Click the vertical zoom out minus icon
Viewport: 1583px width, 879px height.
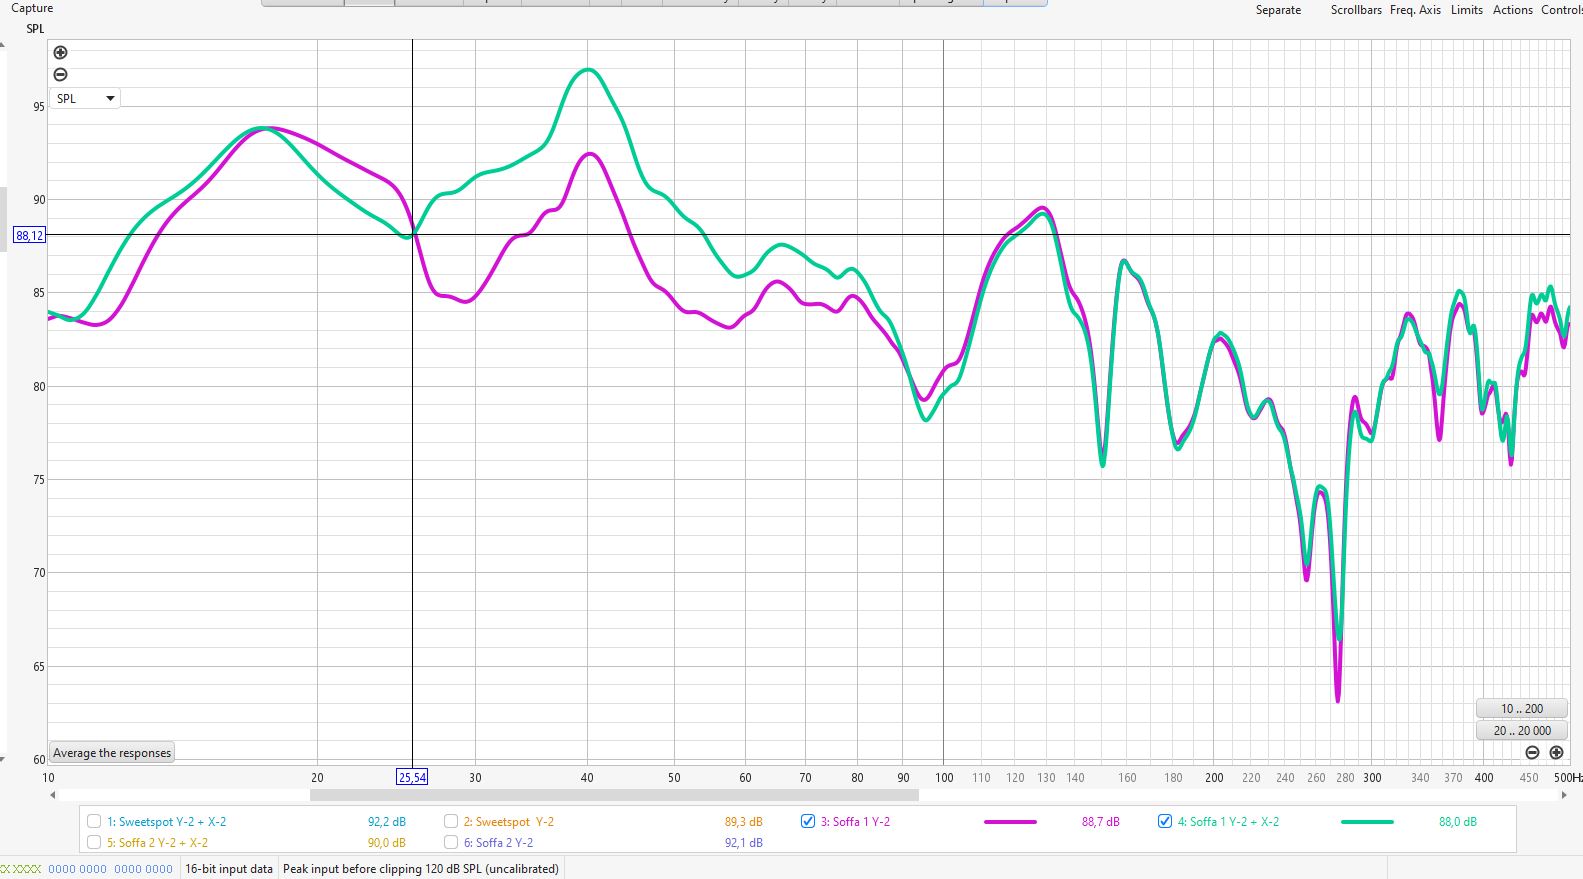pyautogui.click(x=60, y=75)
